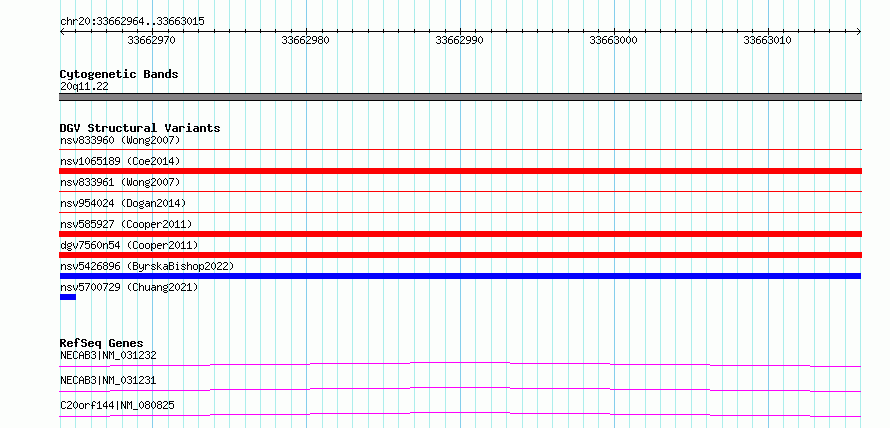Click the chr20:33662964..33663015 region label
The width and height of the screenshot is (890, 428).
point(132,22)
